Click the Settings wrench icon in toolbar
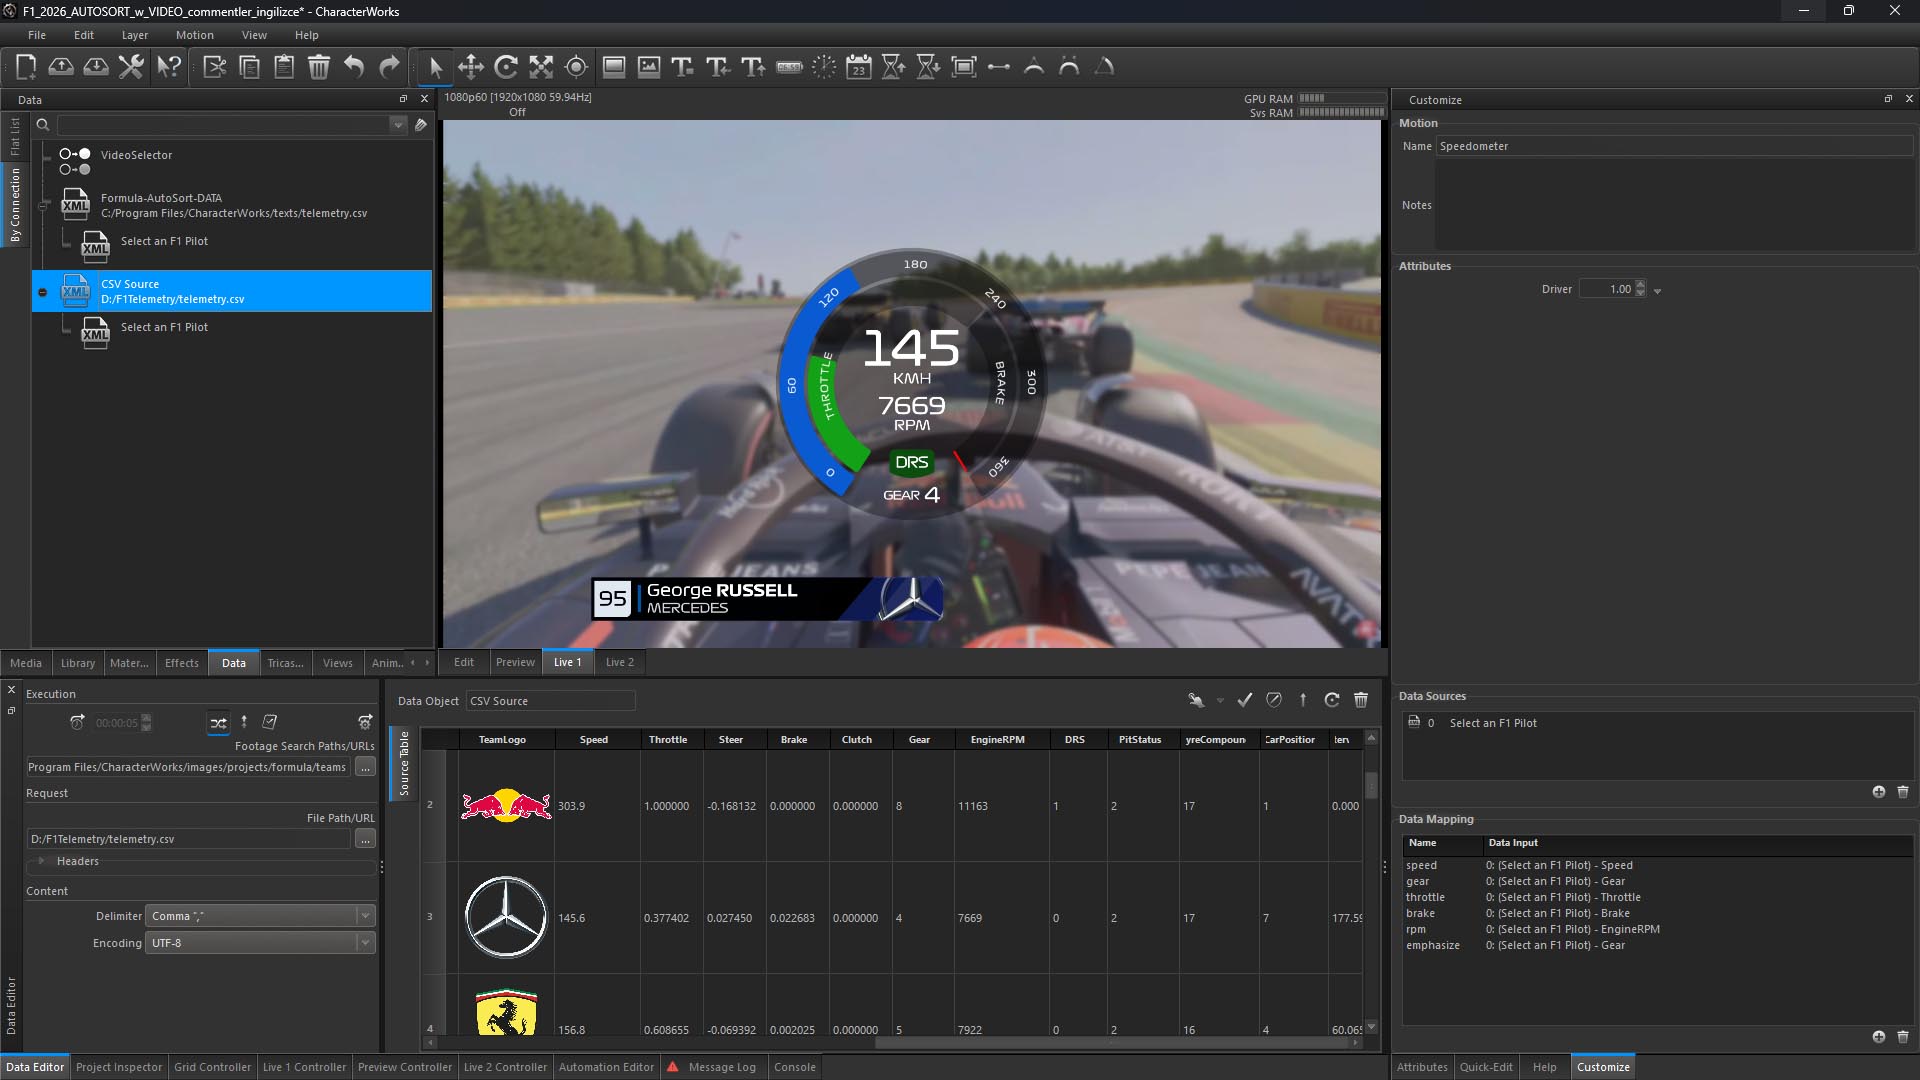 click(x=131, y=67)
